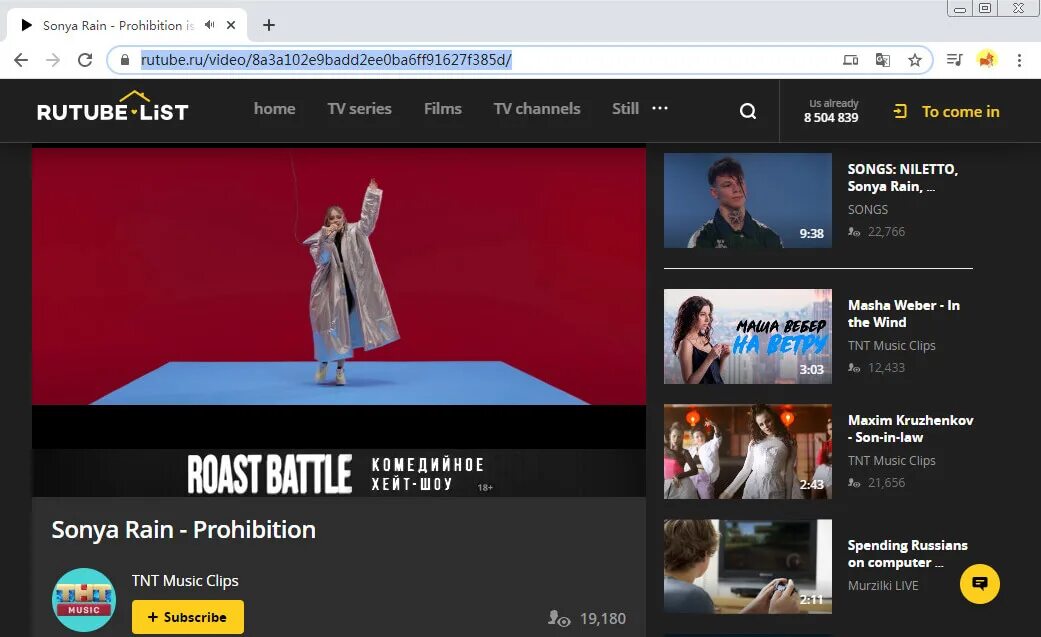Open the TNT Music channel avatar
Screen dimensions: 1041x637
coord(84,599)
